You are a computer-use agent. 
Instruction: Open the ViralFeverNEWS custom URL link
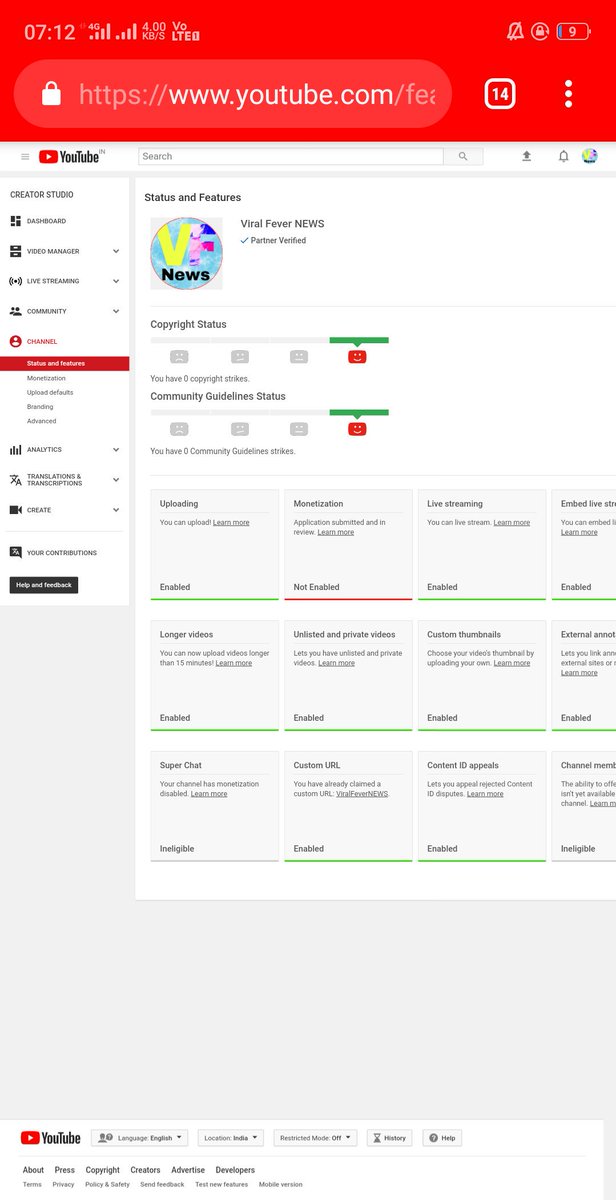[x=362, y=794]
